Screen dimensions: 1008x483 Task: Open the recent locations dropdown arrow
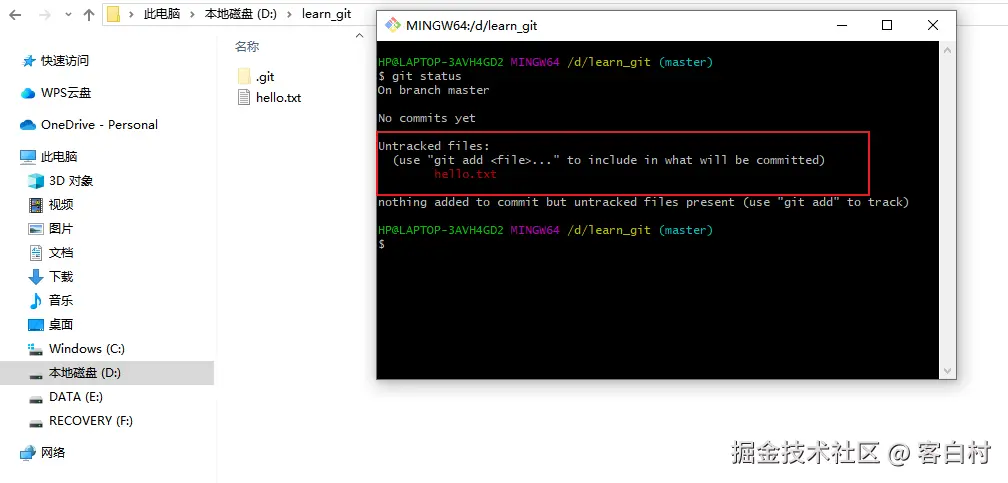pyautogui.click(x=68, y=15)
